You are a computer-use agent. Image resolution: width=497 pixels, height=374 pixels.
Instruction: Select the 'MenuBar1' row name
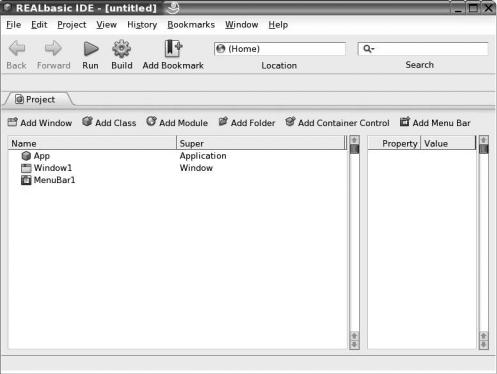point(54,180)
